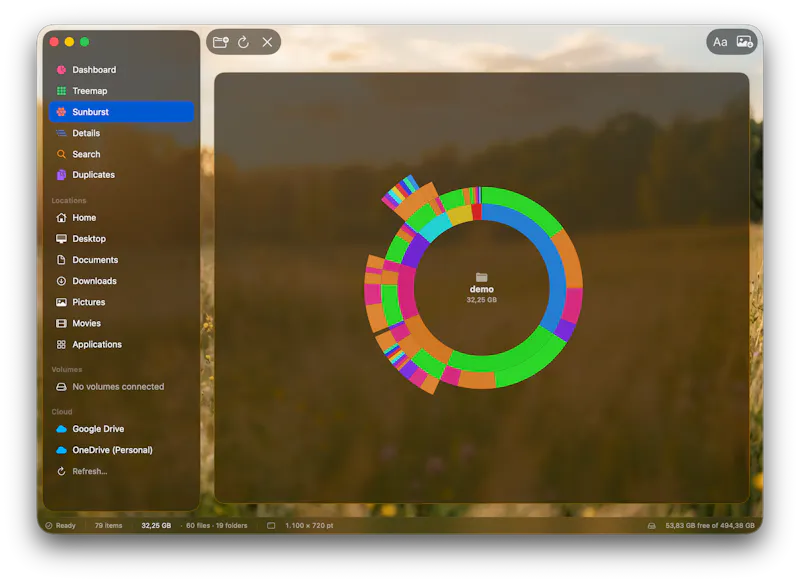This screenshot has height=583, width=800.
Task: Open the Dashboard view
Action: (121, 69)
